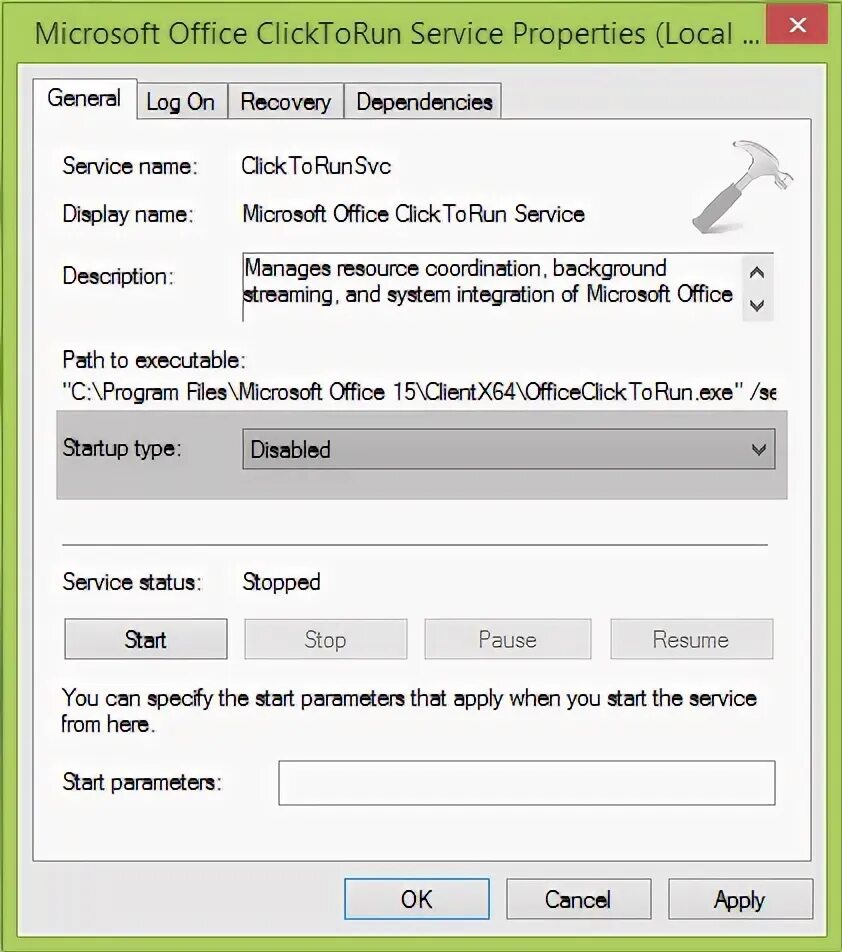Screen dimensions: 842x952
Task: Click description scroll up arrow
Action: [756, 273]
